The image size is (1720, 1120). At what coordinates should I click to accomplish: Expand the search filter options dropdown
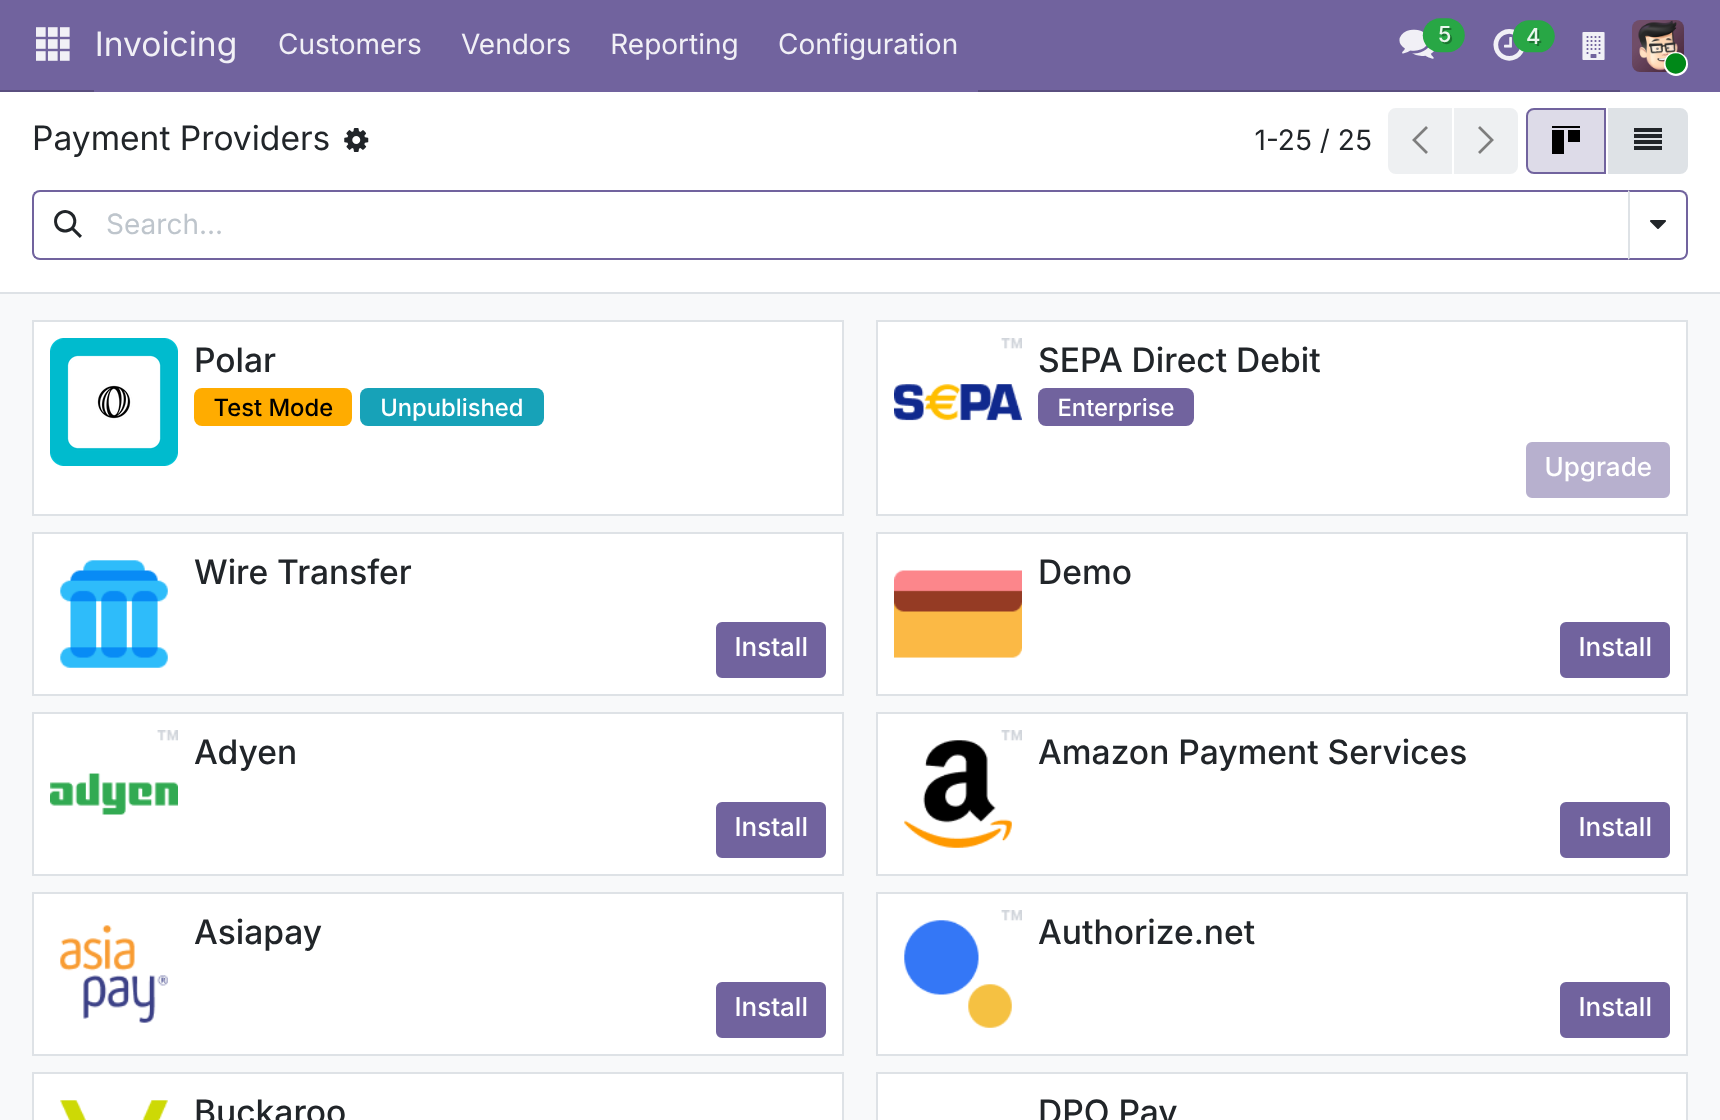click(x=1658, y=225)
